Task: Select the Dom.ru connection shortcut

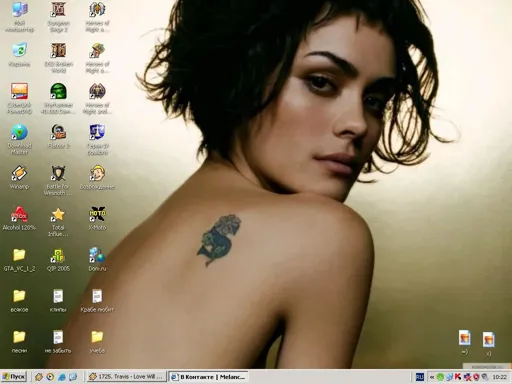Action: point(97,259)
